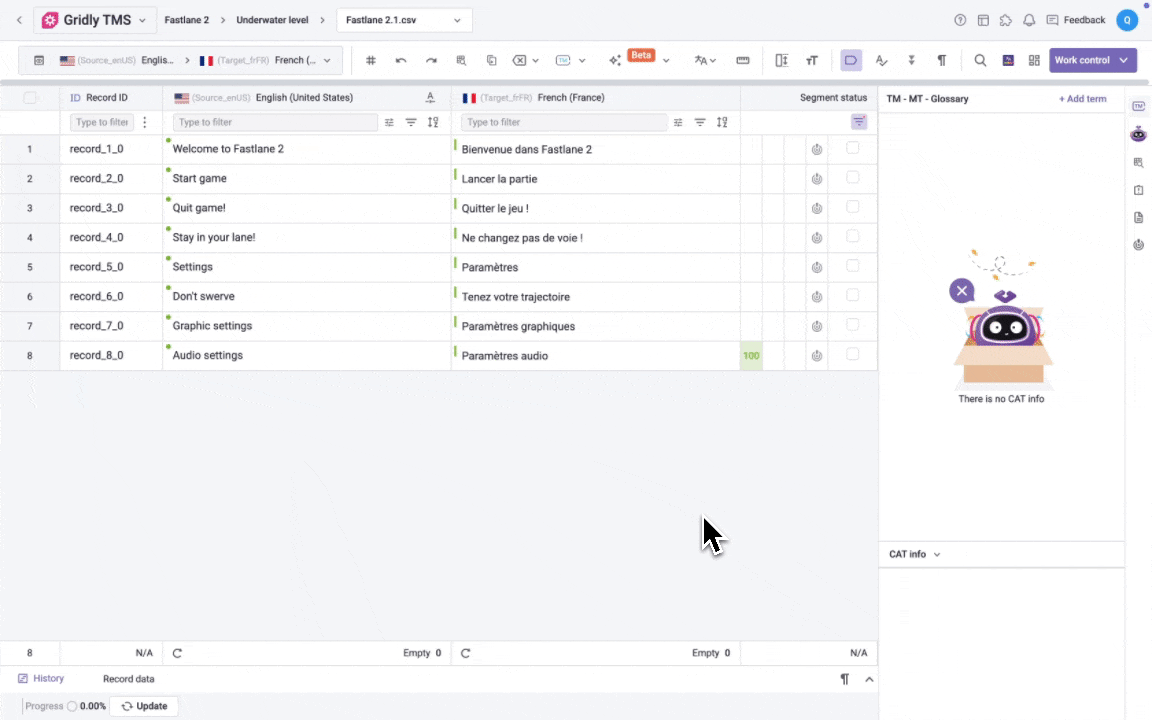Click the undo arrow in the toolbar
The image size is (1152, 720).
click(x=401, y=60)
